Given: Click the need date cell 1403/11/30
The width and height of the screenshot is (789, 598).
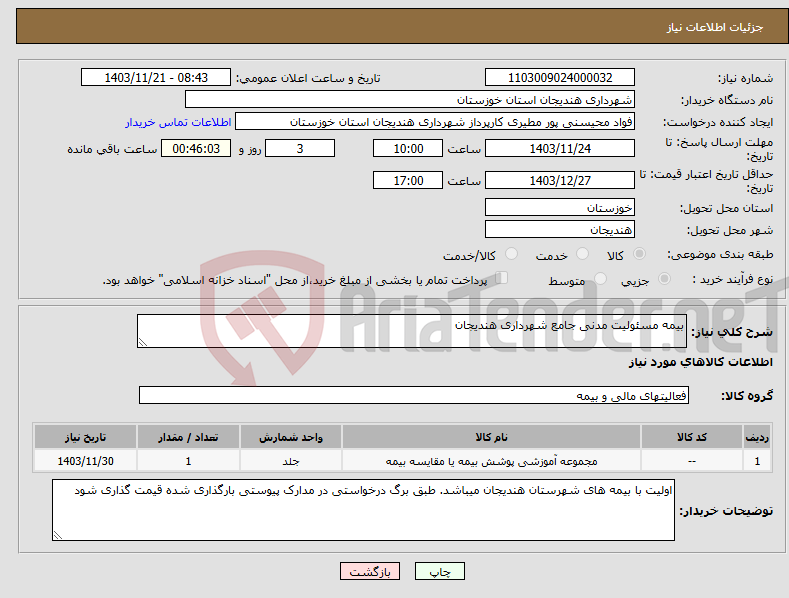Looking at the screenshot, I should (86, 461).
